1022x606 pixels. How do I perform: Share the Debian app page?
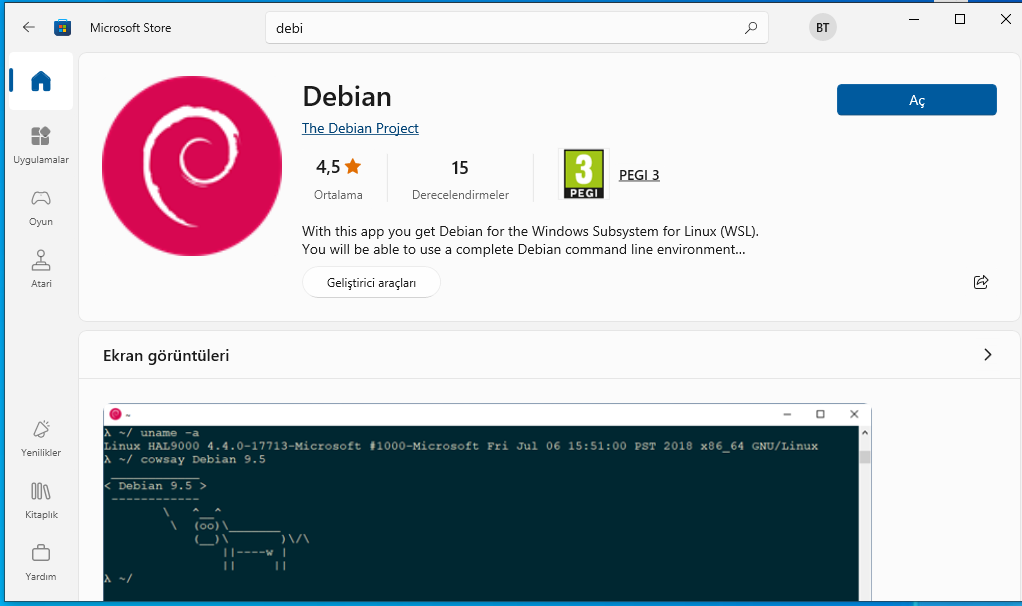pyautogui.click(x=981, y=282)
